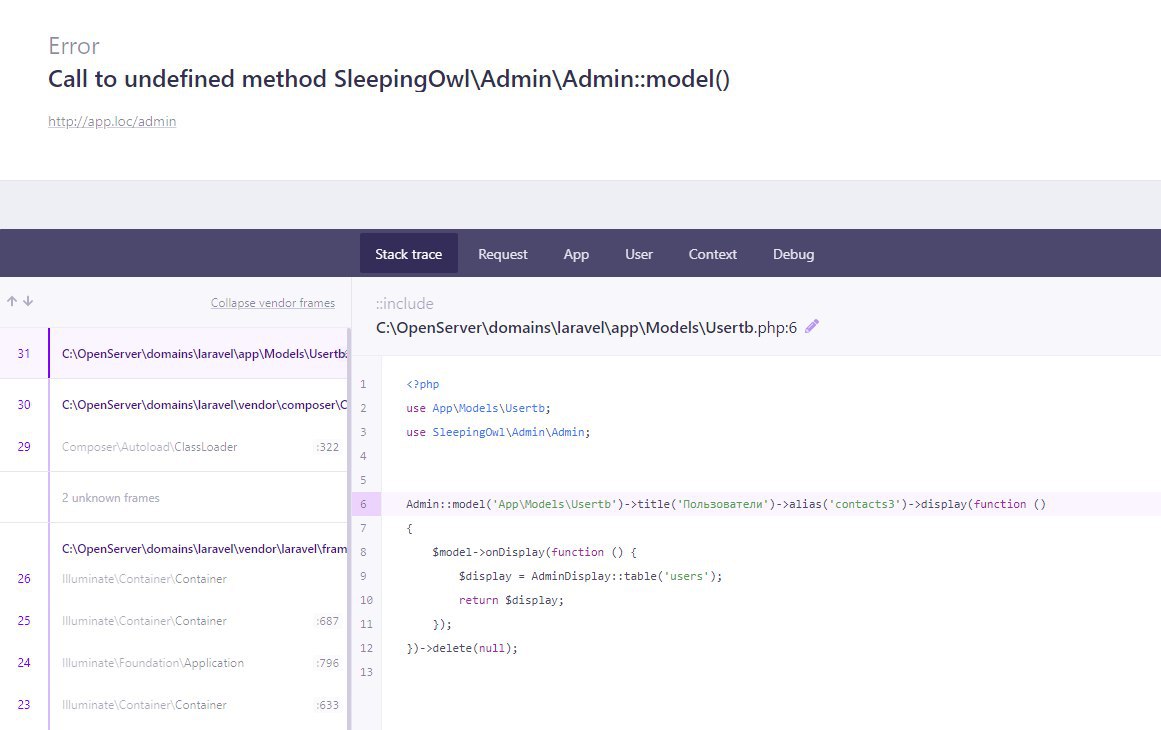The image size is (1161, 730).
Task: Open the Debug tab
Action: 794,254
